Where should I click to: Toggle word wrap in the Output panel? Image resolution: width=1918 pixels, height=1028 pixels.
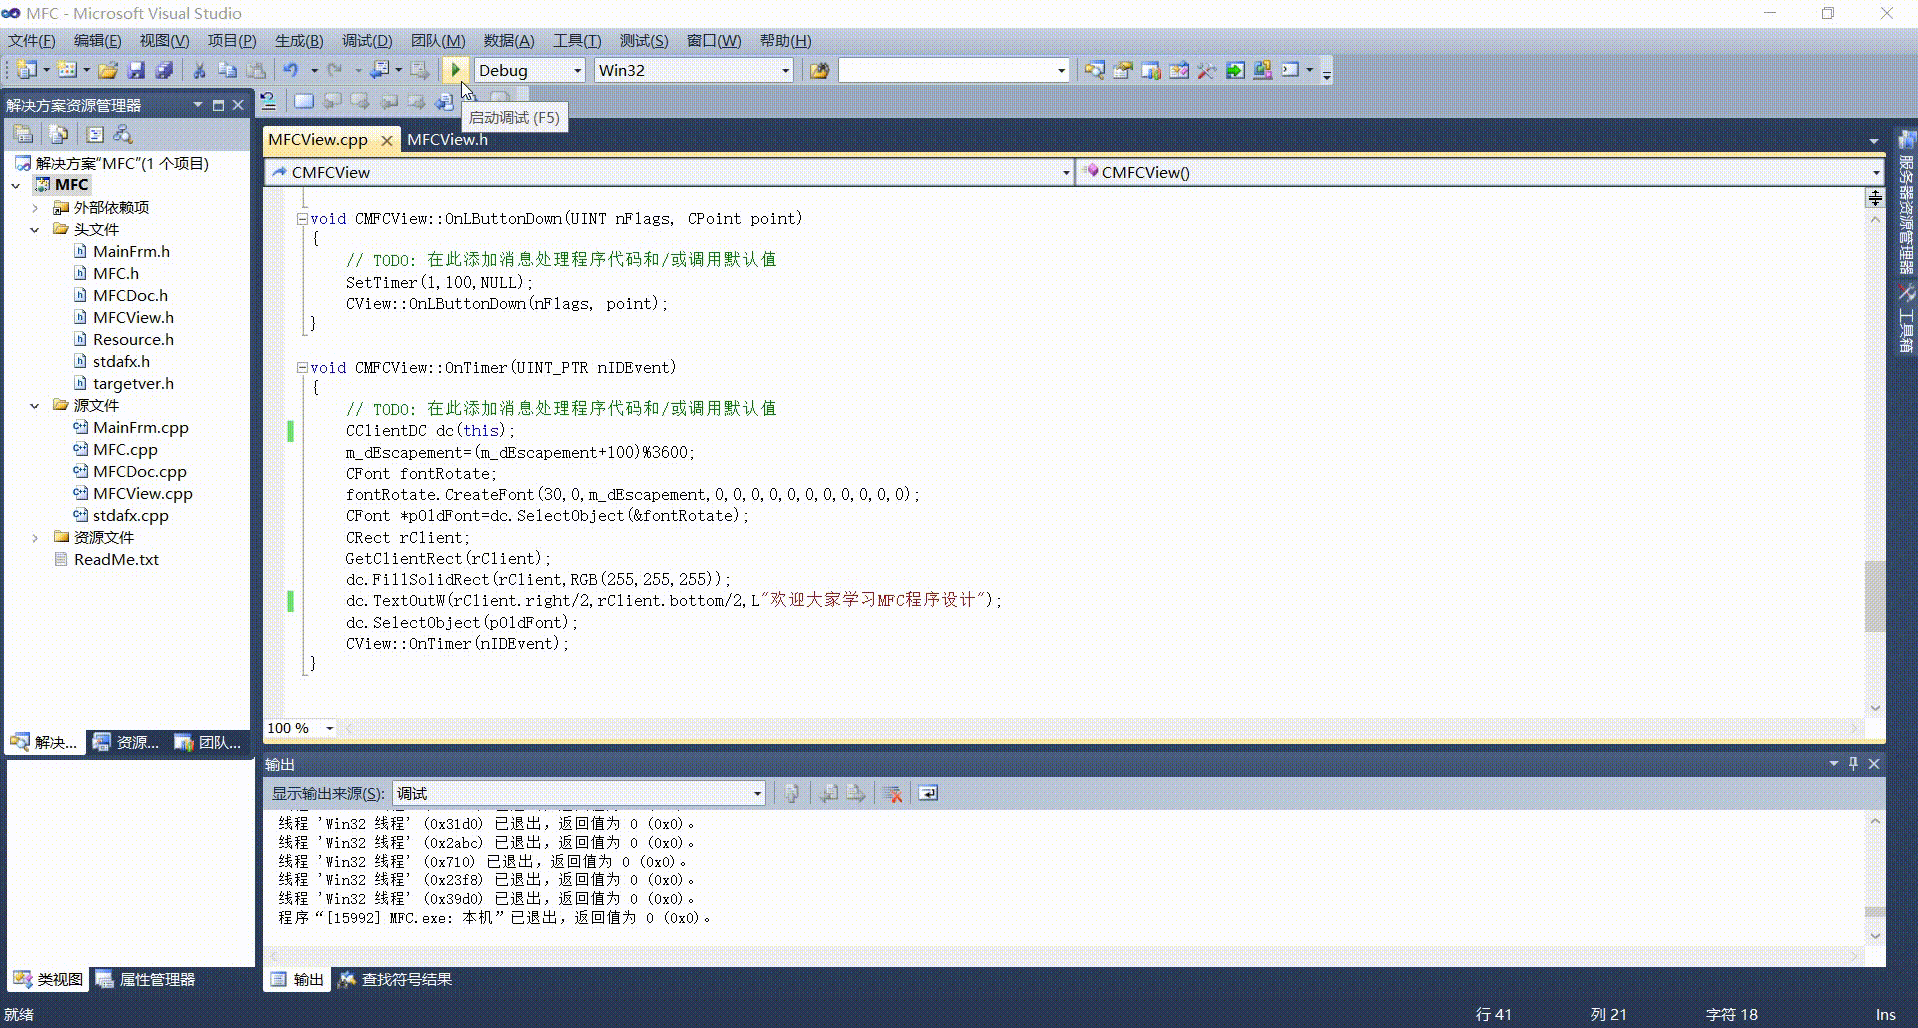click(928, 793)
